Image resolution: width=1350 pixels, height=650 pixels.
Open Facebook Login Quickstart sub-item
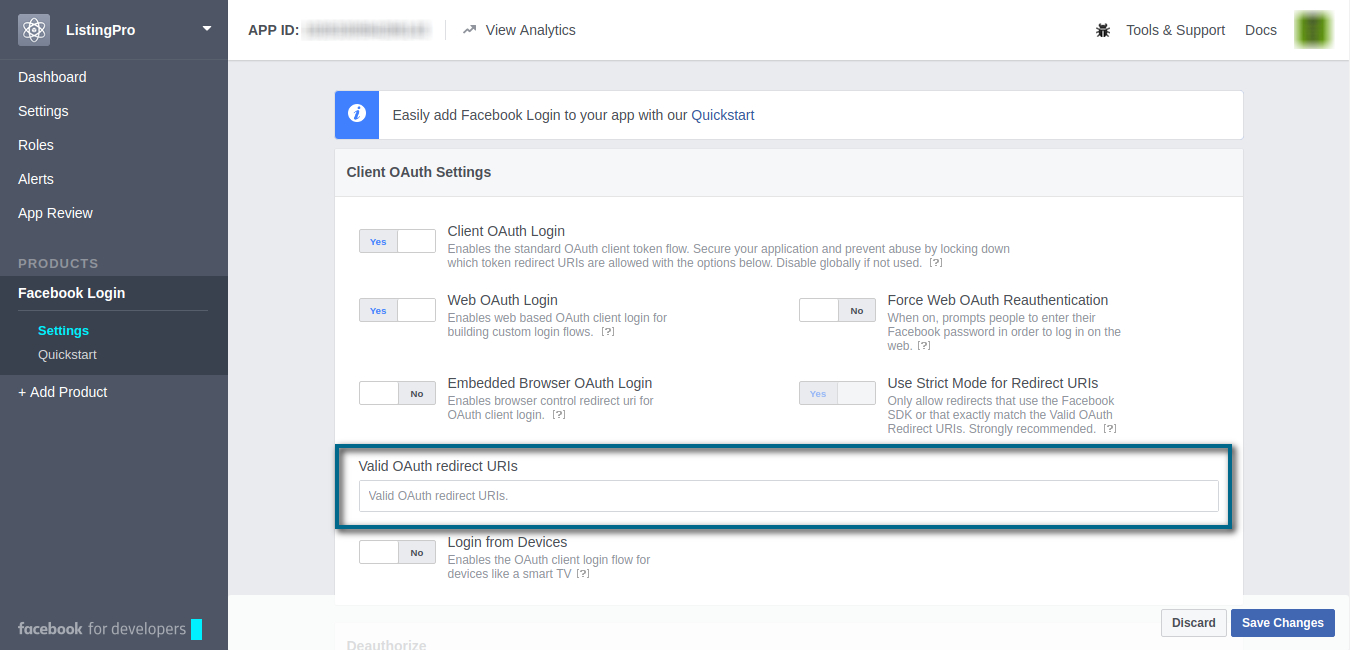click(67, 355)
